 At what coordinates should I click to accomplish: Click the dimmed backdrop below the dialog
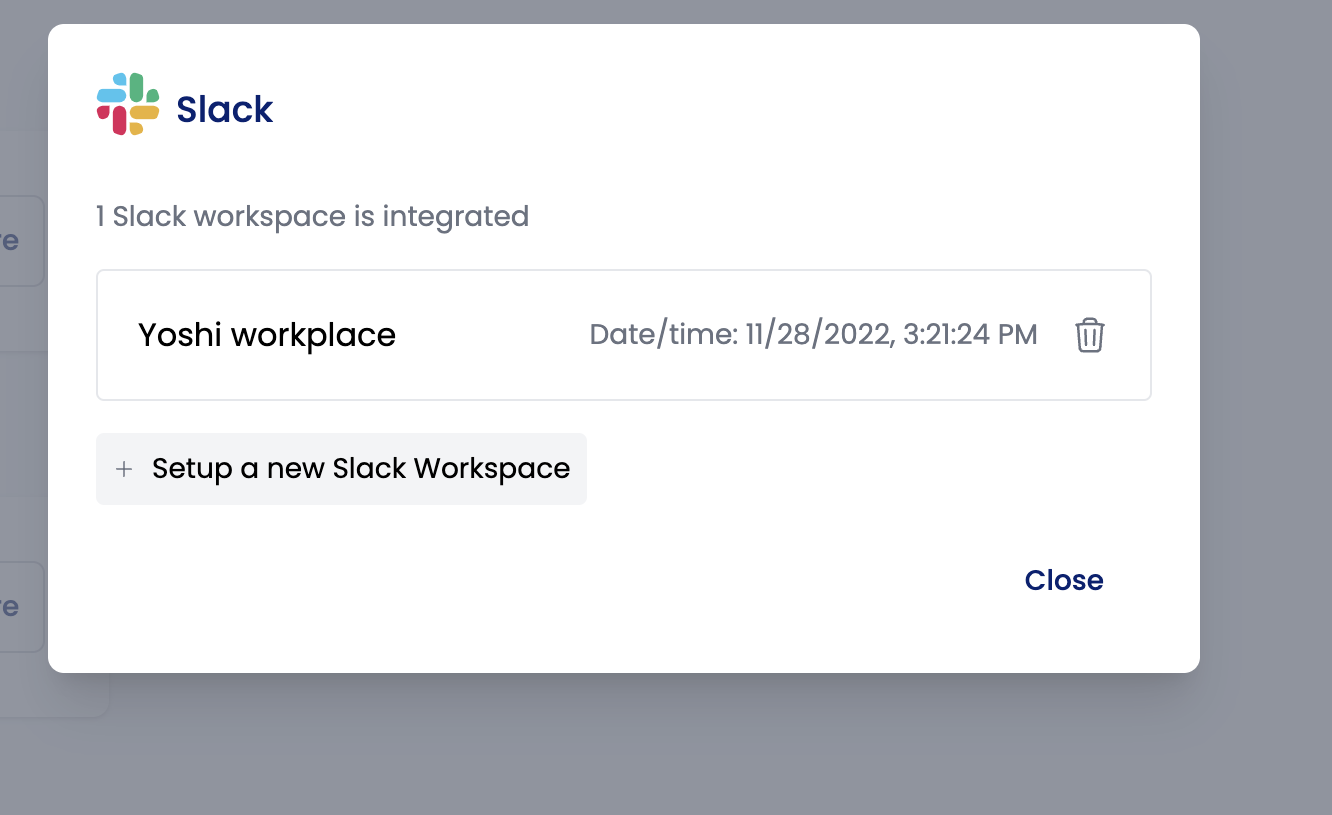[x=660, y=745]
